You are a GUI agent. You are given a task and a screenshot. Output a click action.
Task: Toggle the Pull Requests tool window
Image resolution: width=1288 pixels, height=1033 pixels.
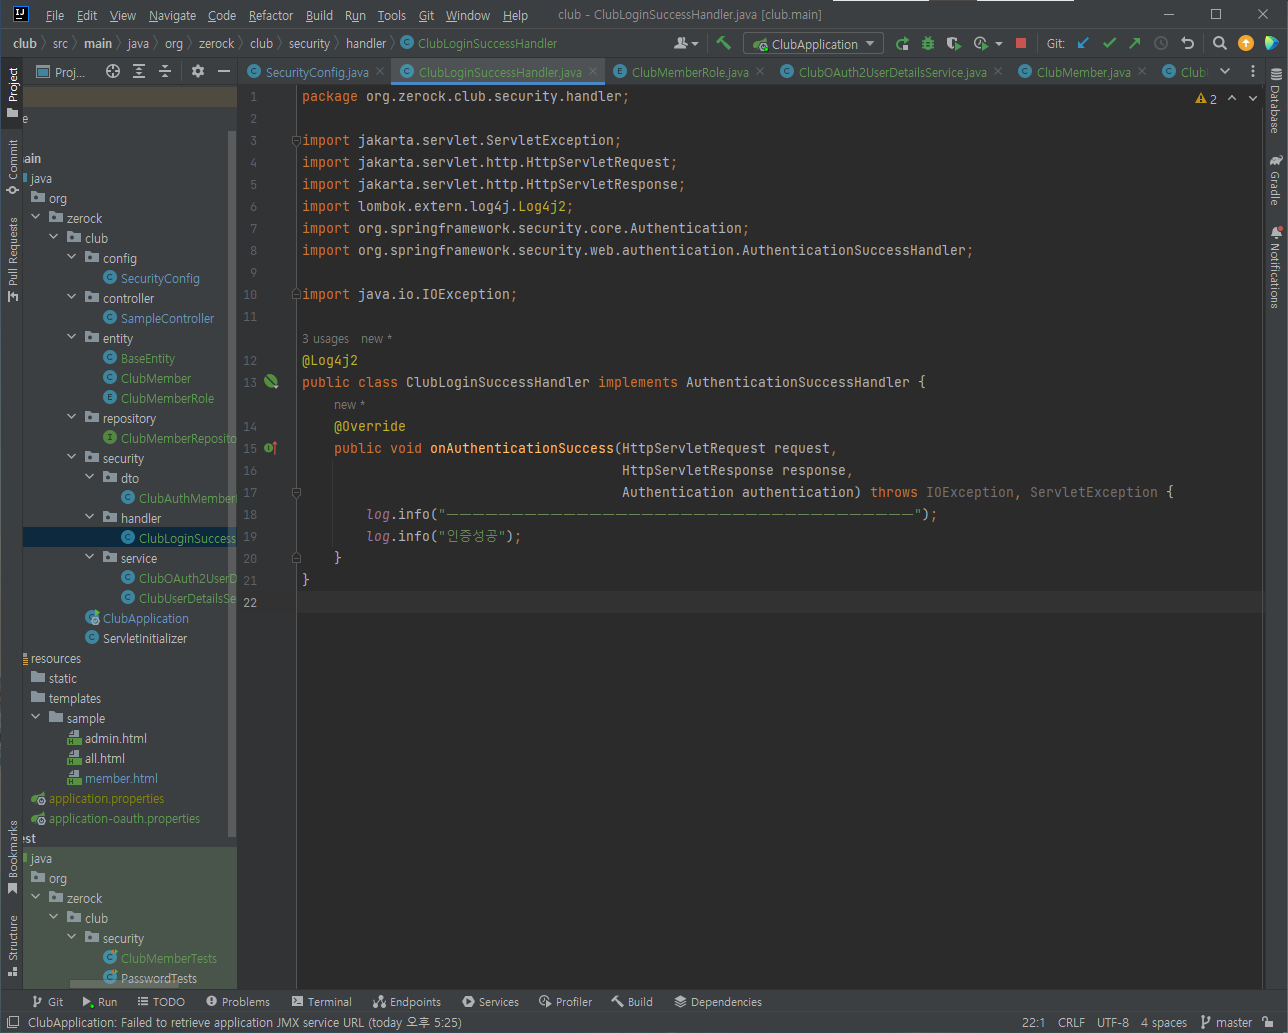coord(12,259)
